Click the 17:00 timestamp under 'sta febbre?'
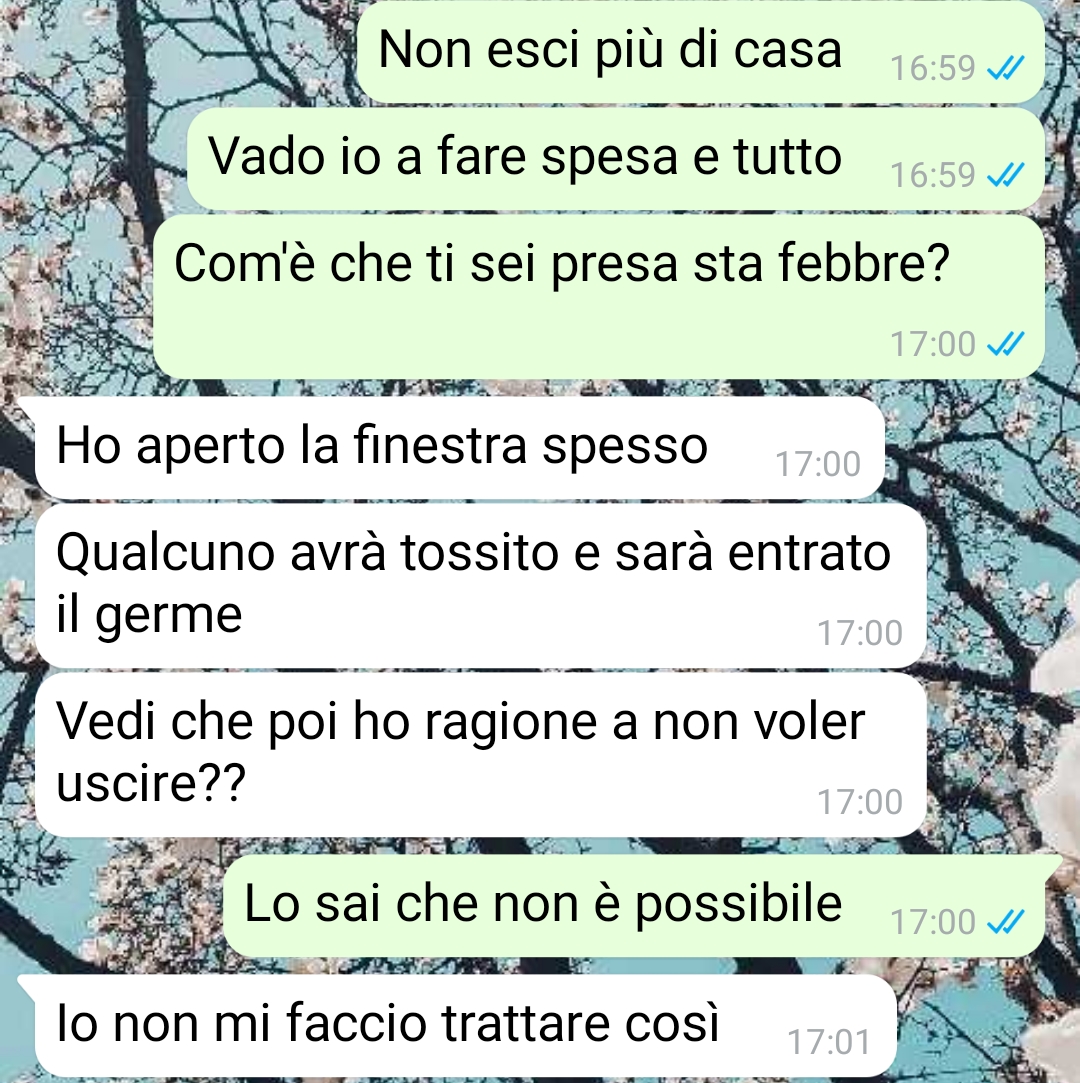Viewport: 1080px width, 1083px height. [932, 343]
